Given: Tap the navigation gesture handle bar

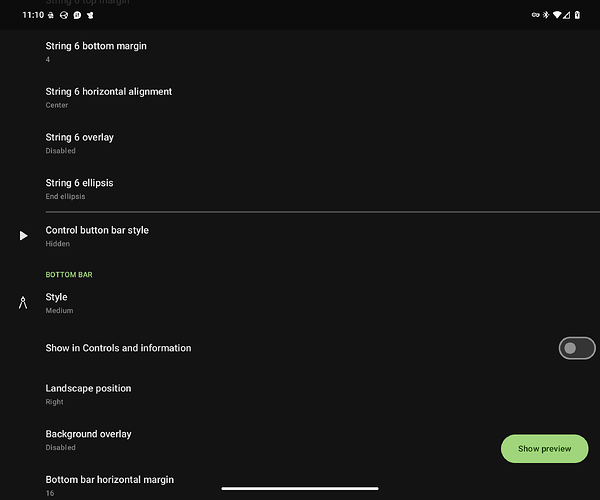Looking at the screenshot, I should (x=300, y=489).
